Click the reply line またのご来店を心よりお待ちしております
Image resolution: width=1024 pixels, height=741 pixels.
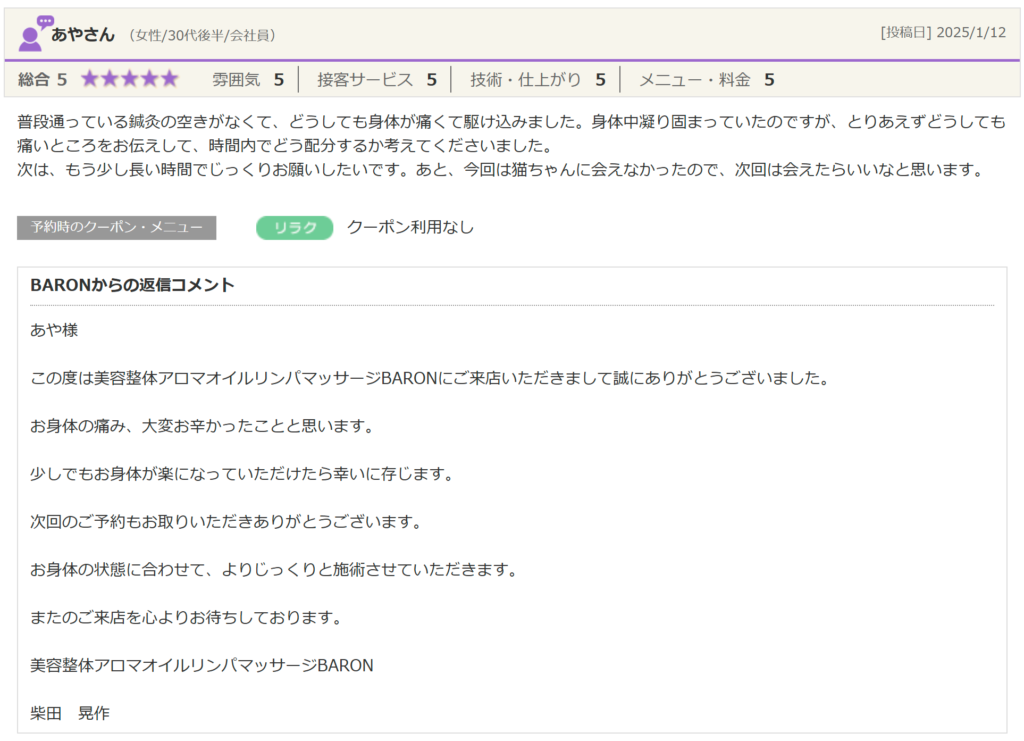[x=186, y=618]
